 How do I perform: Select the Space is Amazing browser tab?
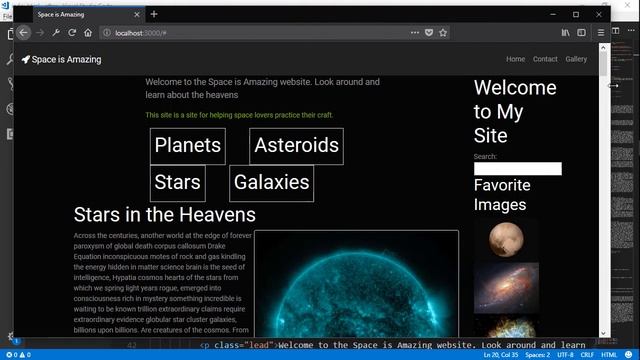coord(89,15)
